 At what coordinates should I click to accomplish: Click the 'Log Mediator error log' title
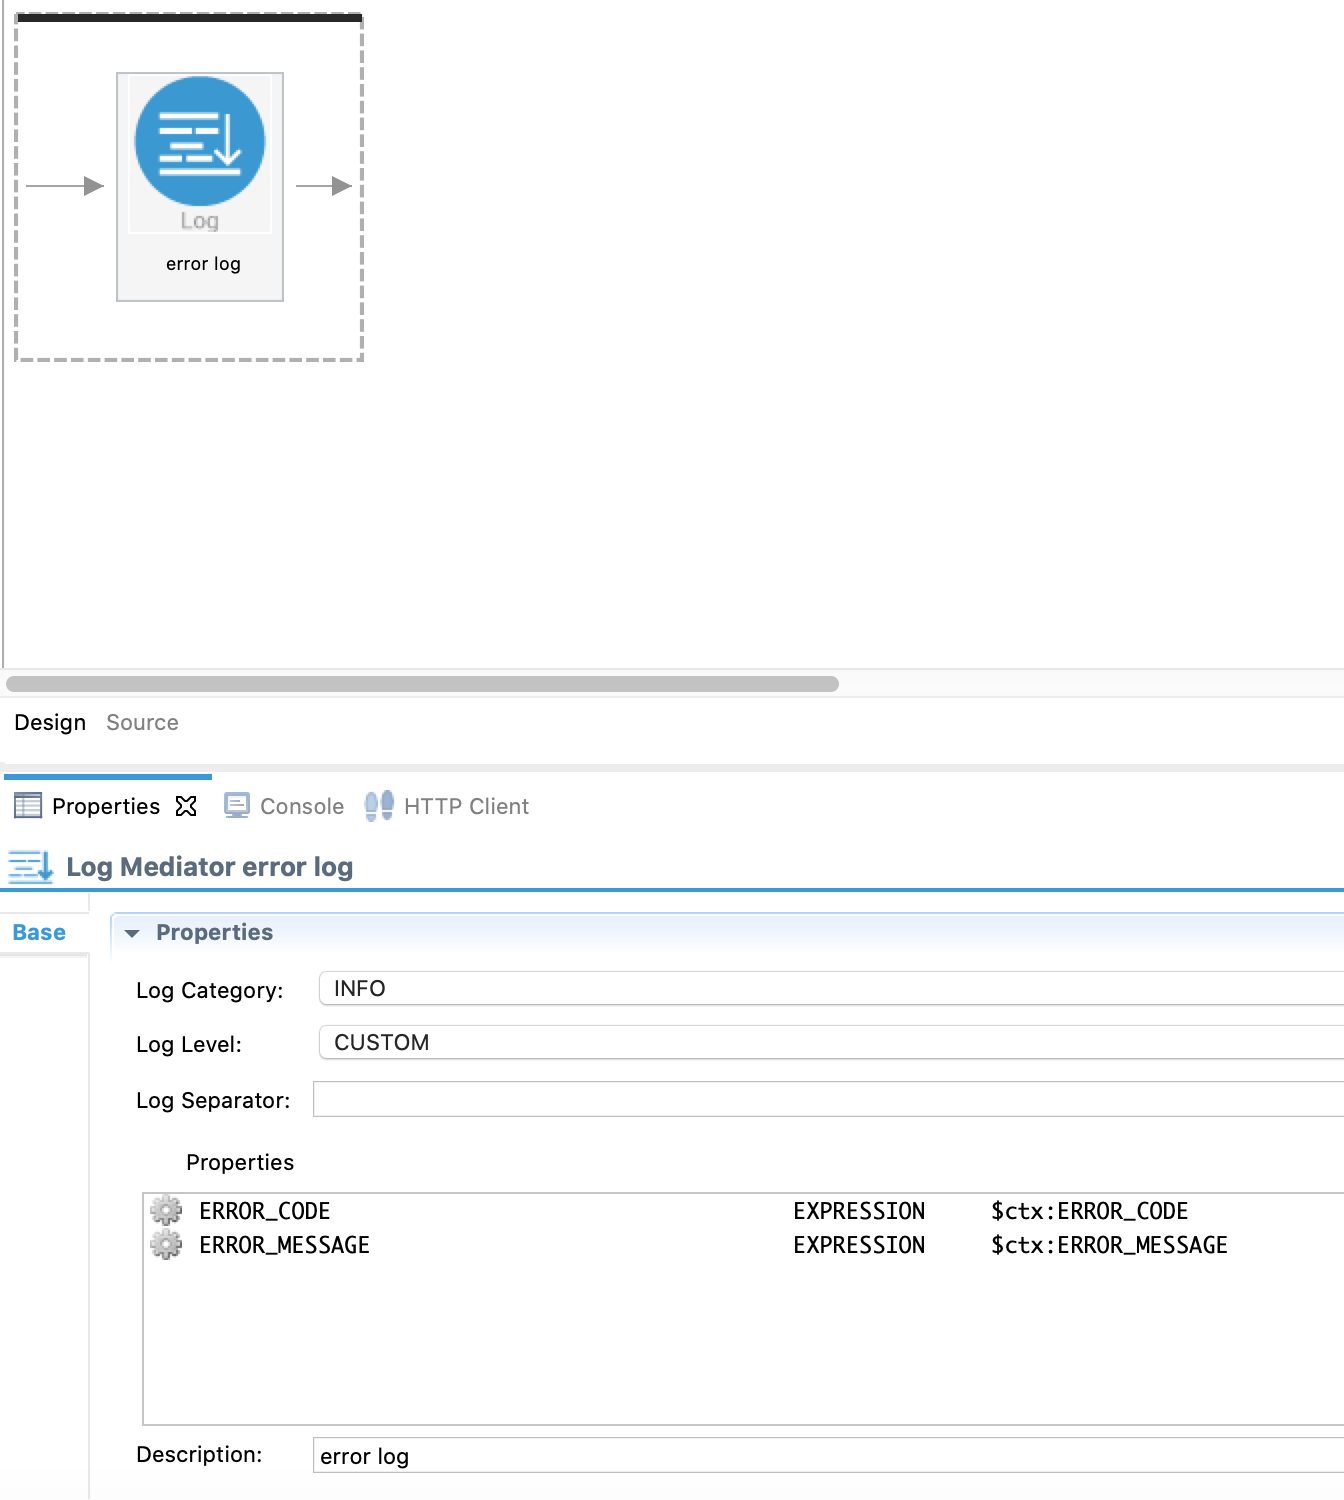pos(210,867)
